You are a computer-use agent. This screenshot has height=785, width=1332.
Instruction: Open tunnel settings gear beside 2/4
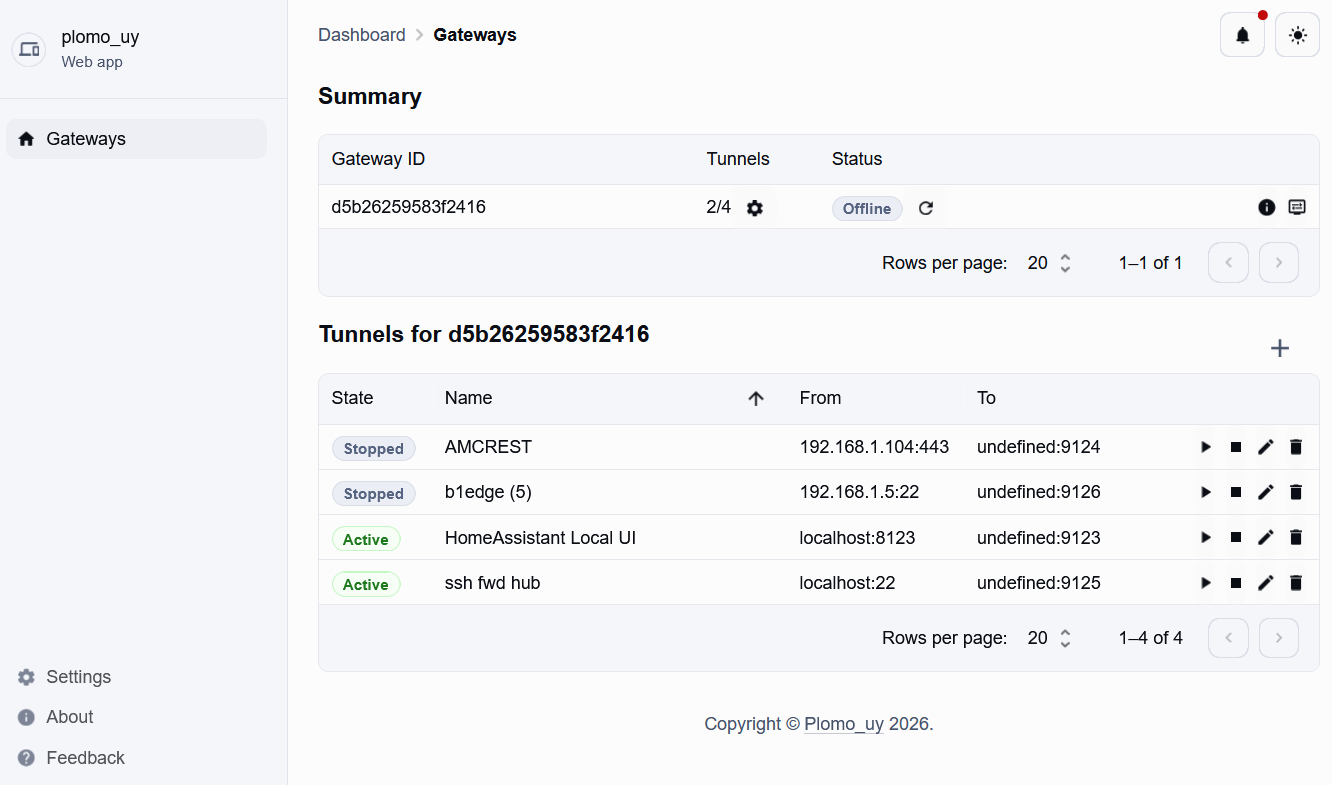(755, 208)
